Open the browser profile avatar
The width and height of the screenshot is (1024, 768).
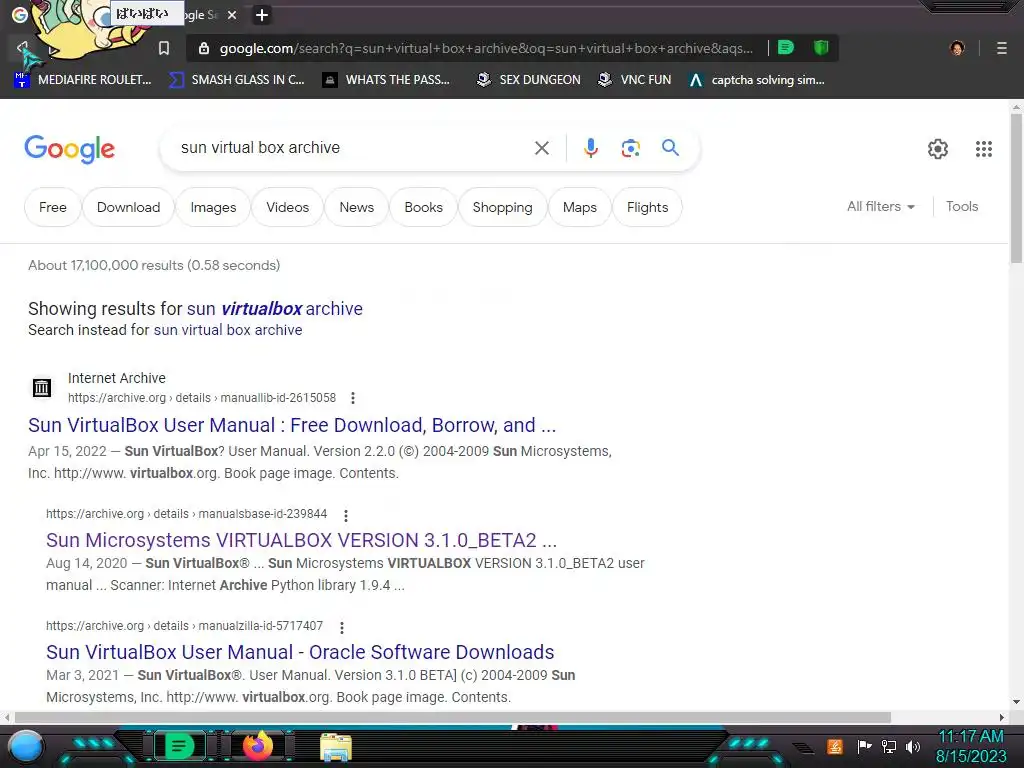click(x=957, y=48)
